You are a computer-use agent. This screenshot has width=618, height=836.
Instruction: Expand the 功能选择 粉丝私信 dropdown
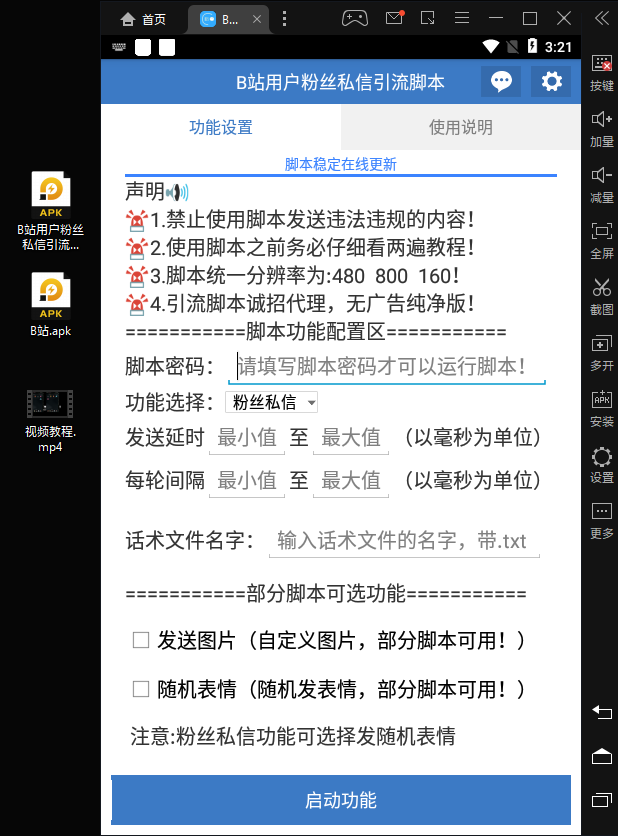pos(272,403)
